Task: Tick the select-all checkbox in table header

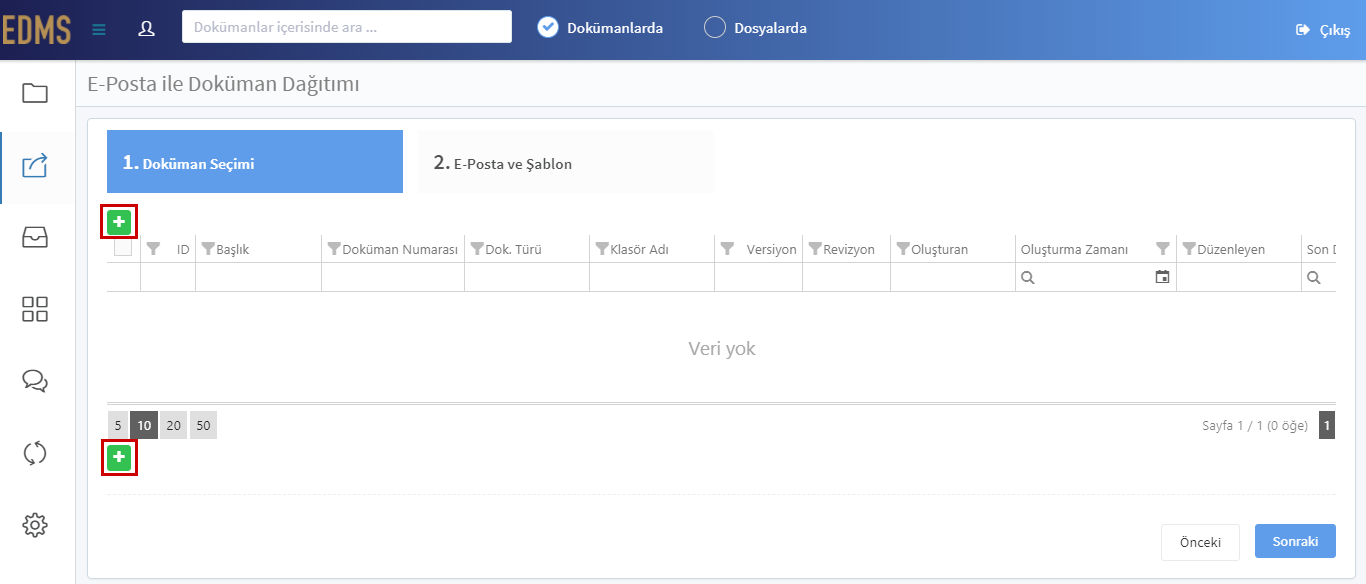Action: (123, 249)
